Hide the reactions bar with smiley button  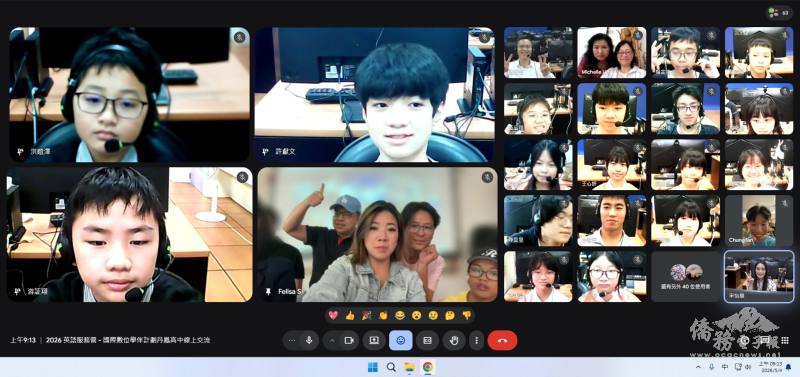401,340
